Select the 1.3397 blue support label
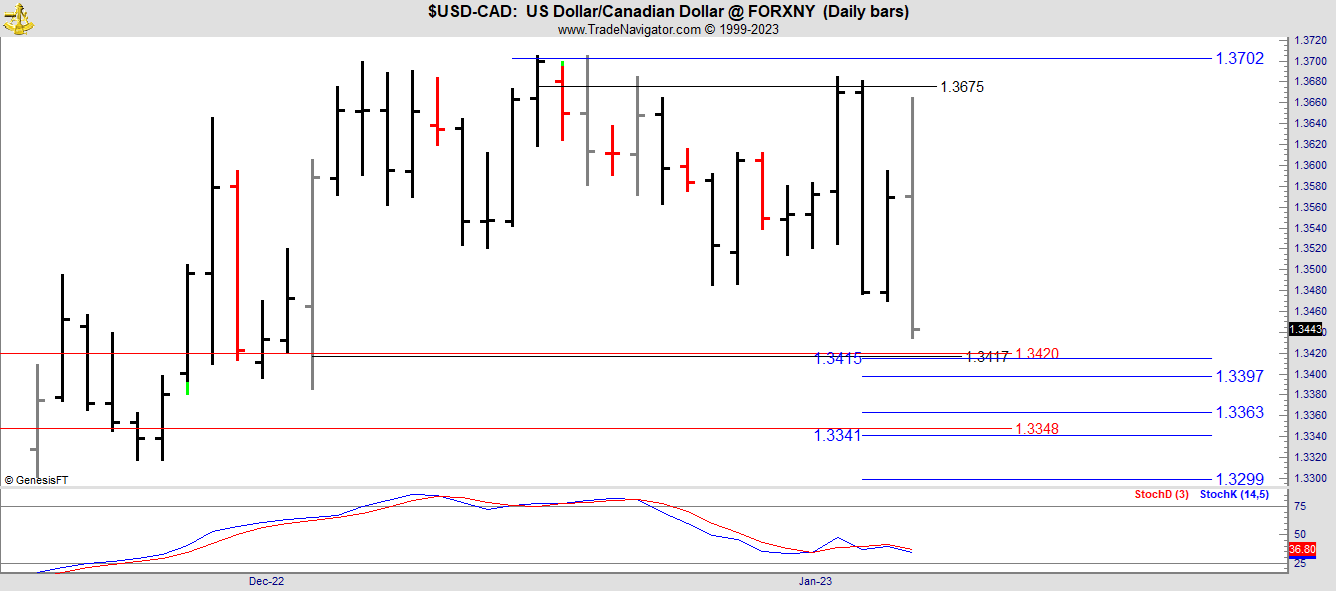Image resolution: width=1336 pixels, height=591 pixels. (1239, 376)
